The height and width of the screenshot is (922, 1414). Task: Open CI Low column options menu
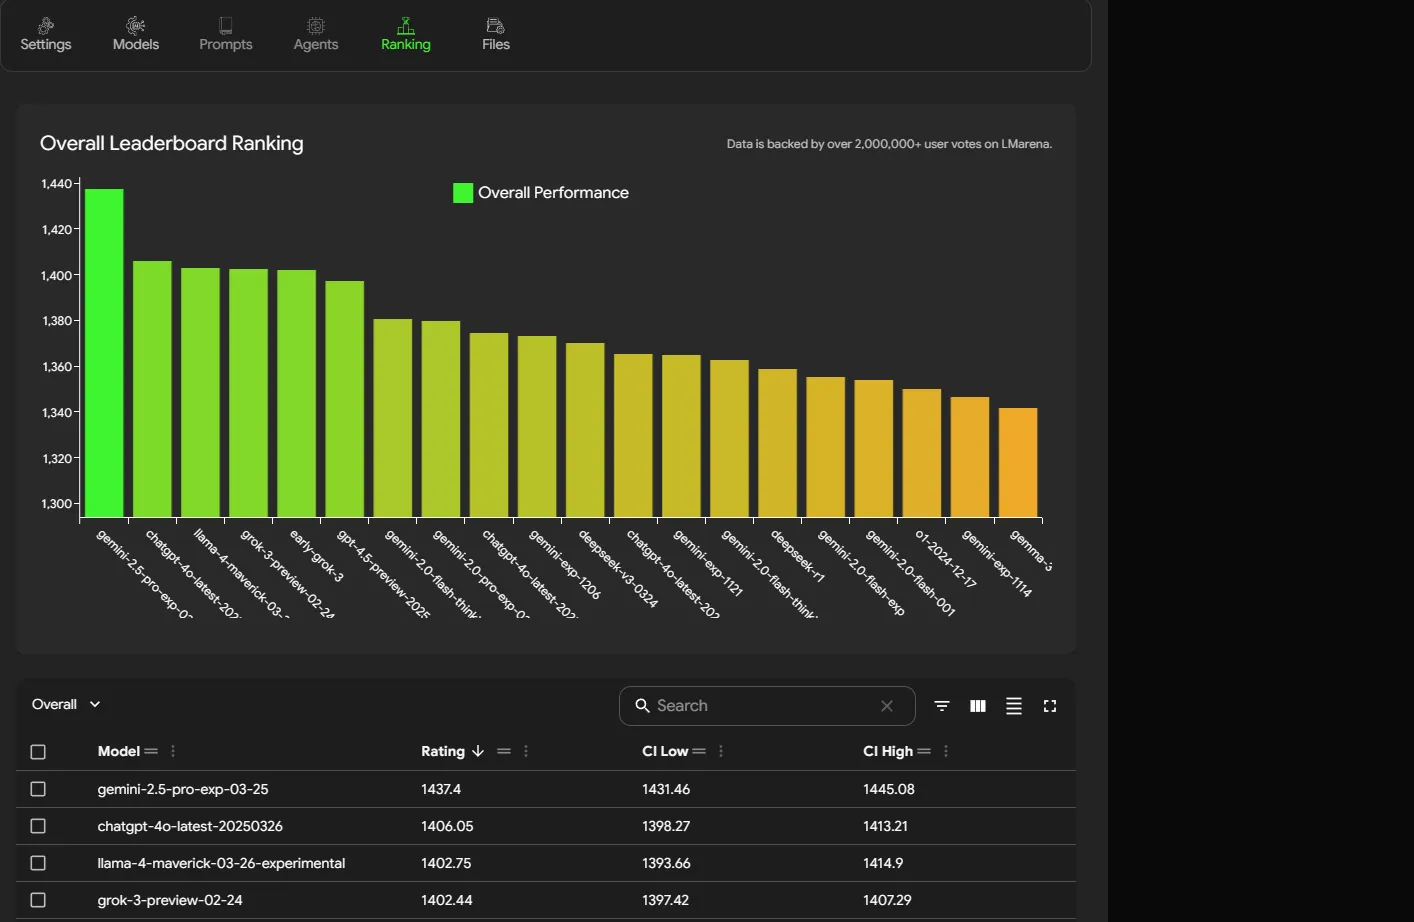point(721,751)
